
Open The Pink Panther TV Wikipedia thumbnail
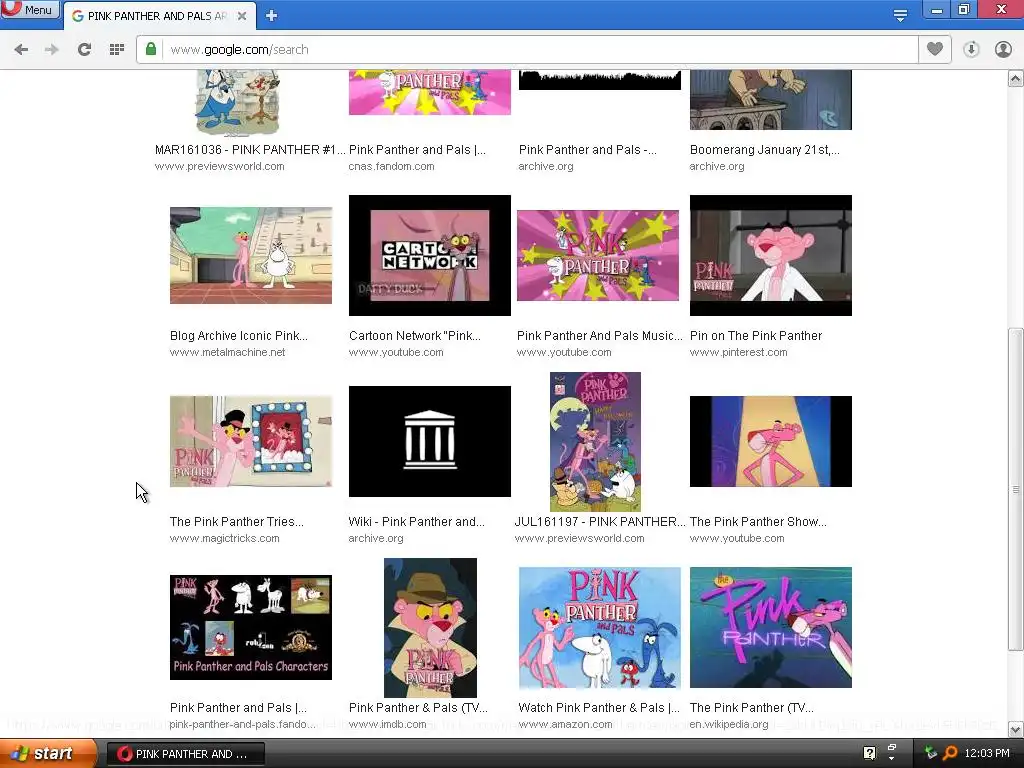coord(771,628)
